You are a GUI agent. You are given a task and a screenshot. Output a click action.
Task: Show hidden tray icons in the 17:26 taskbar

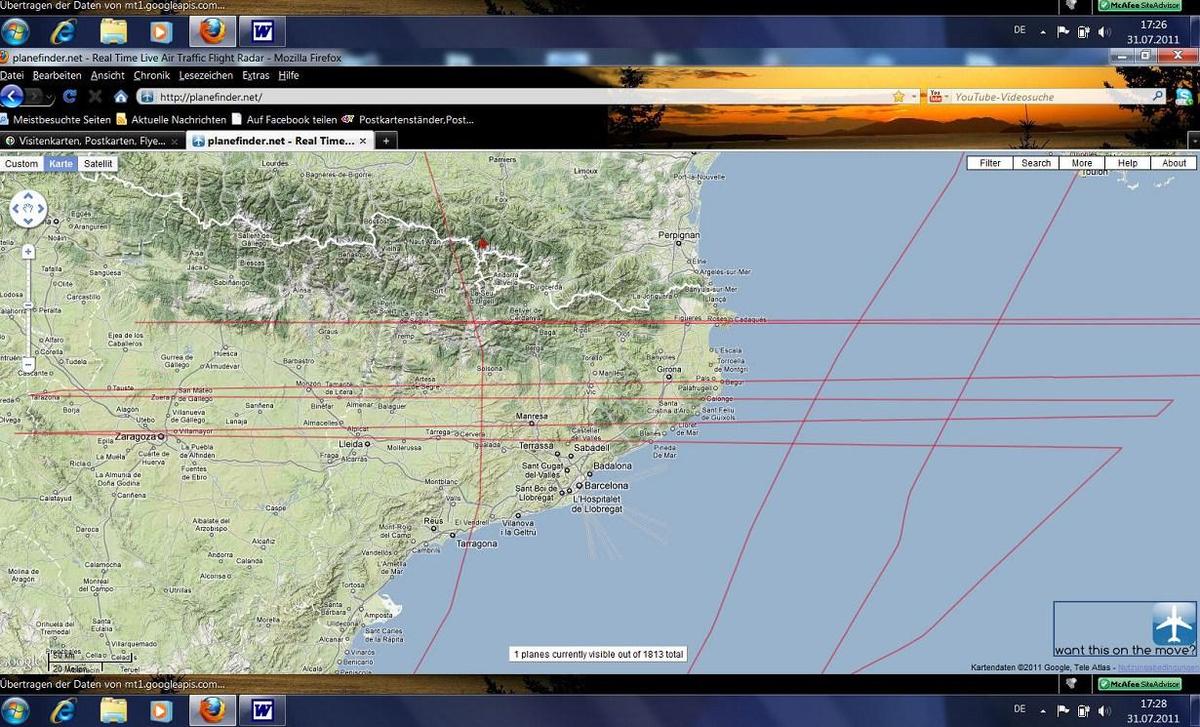(1043, 32)
